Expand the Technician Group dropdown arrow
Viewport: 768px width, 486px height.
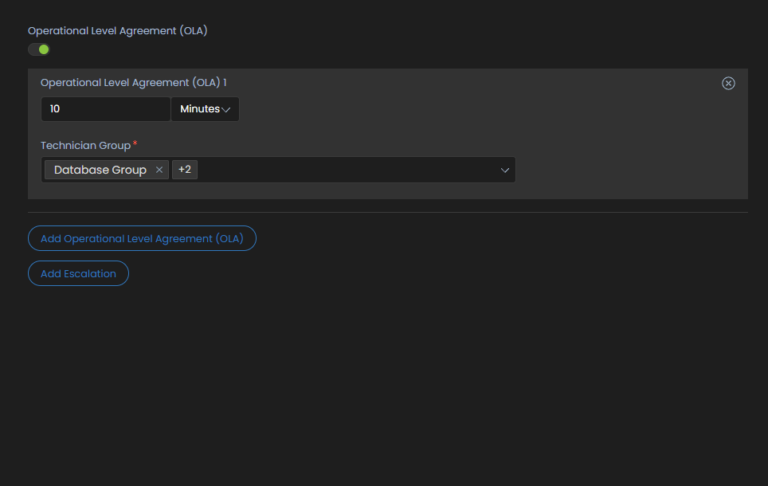505,171
